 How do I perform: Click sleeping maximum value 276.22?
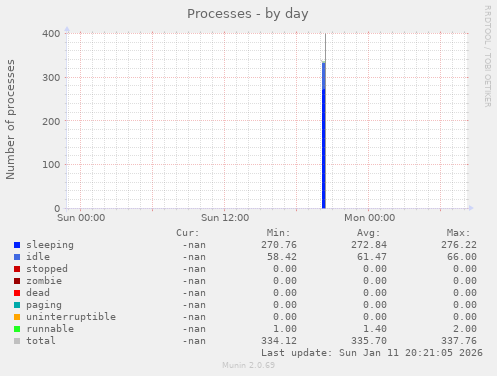(459, 245)
